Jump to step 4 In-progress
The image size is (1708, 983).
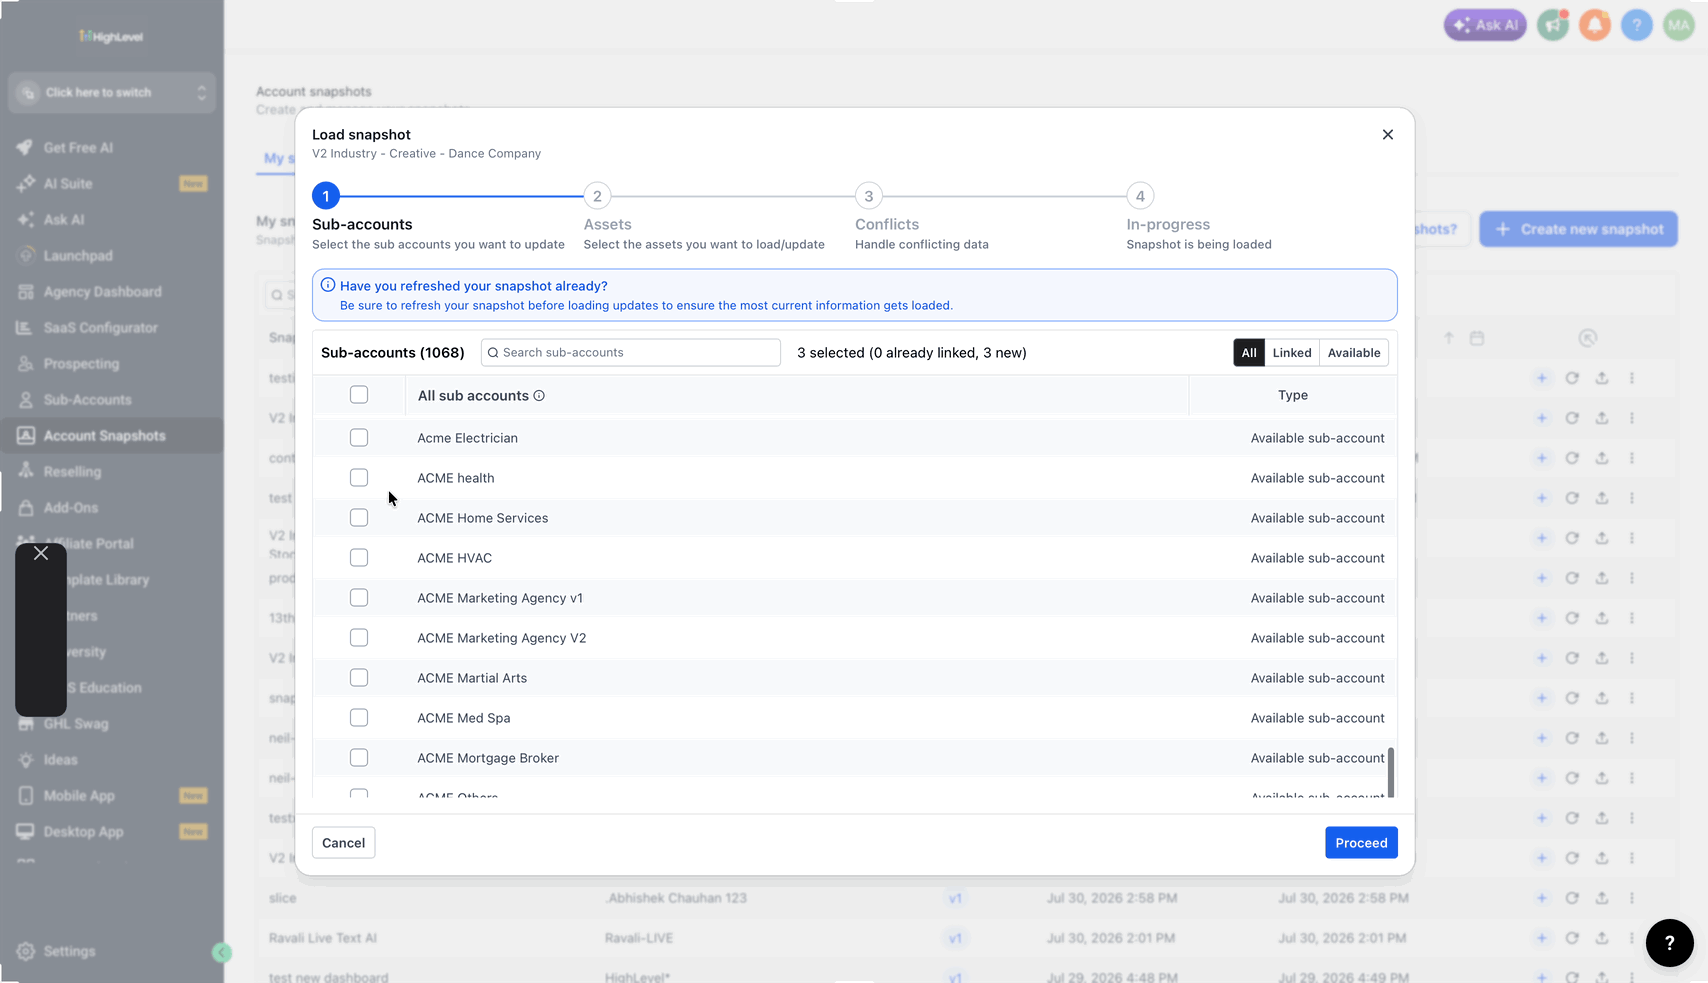point(1140,196)
